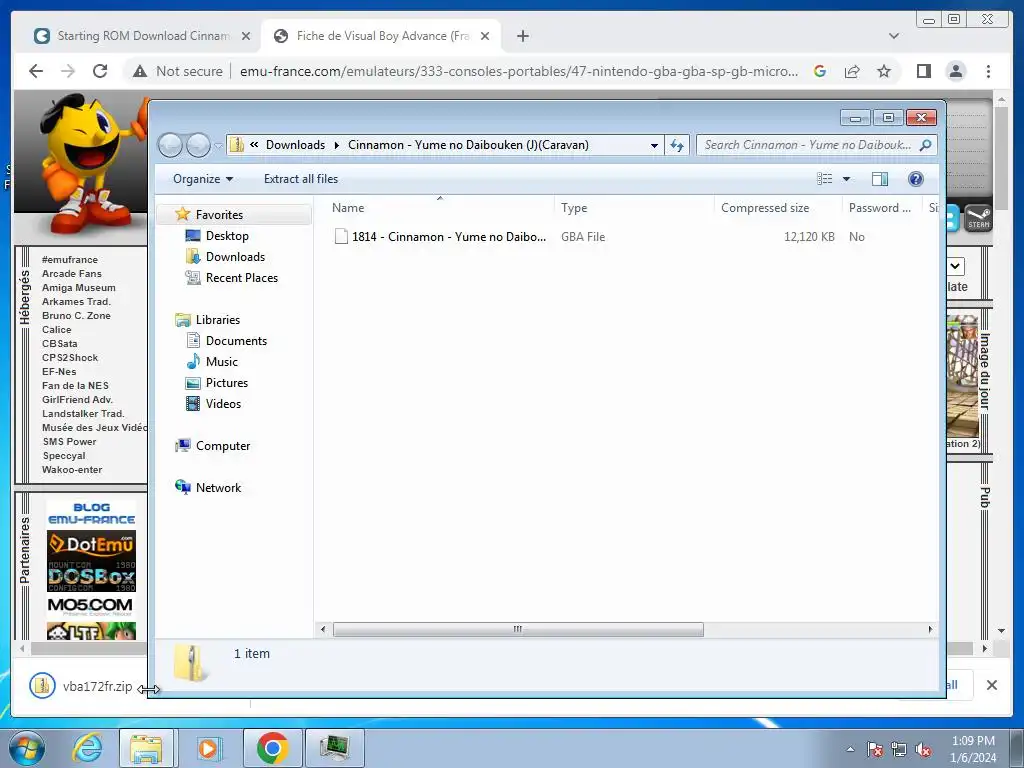Bookmark this page with the star icon

(884, 71)
